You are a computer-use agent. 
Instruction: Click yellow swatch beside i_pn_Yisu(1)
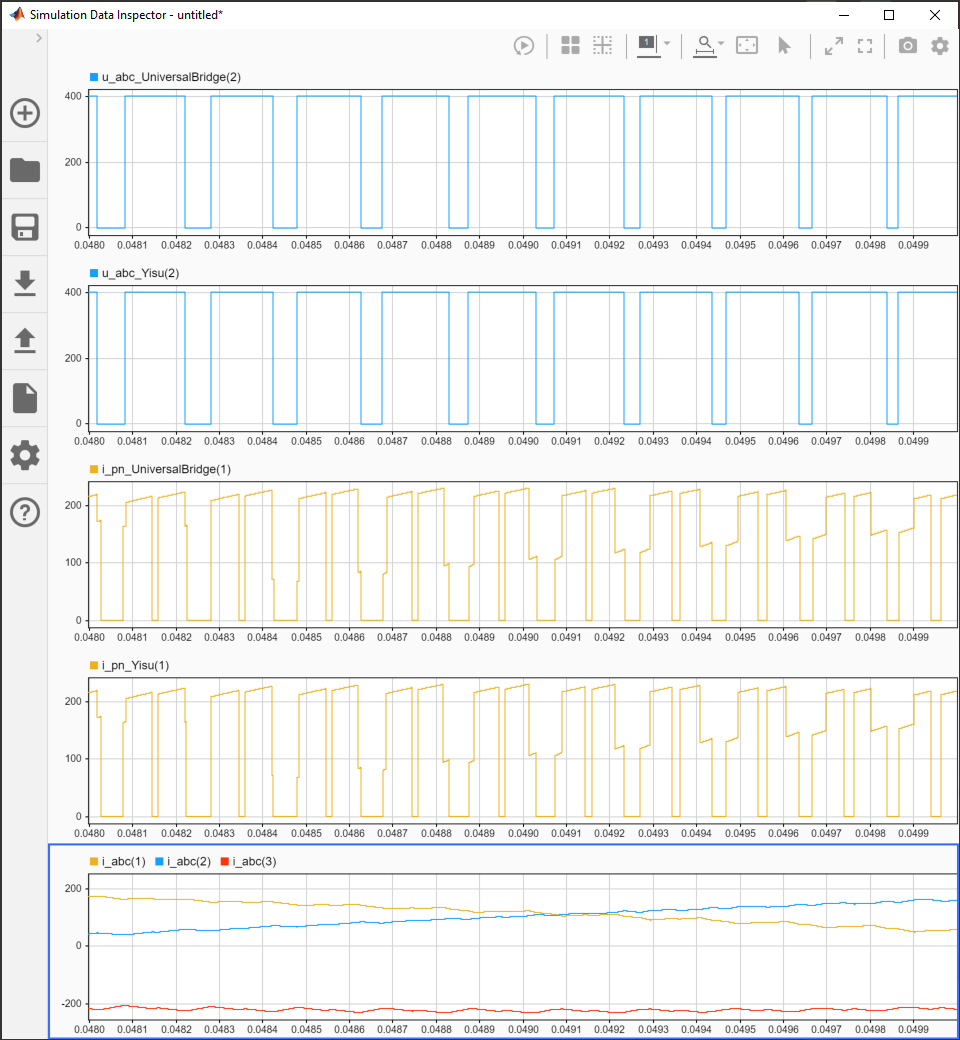pyautogui.click(x=94, y=665)
